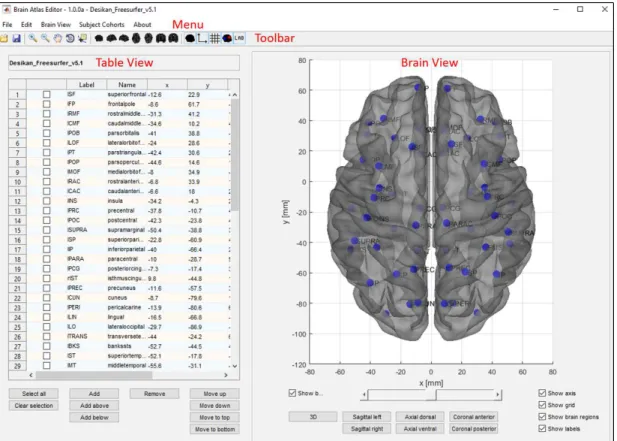This screenshot has height=441, width=617.
Task: Click the coronal posterior brain toolbar icon
Action: (173, 39)
